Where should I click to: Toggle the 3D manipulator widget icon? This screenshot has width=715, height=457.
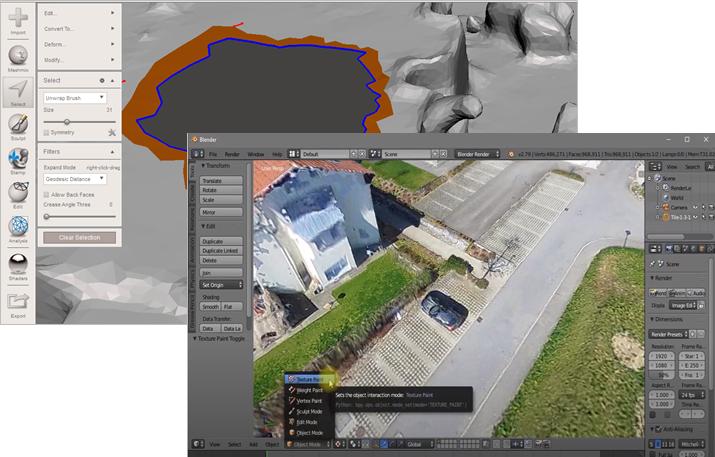click(375, 444)
